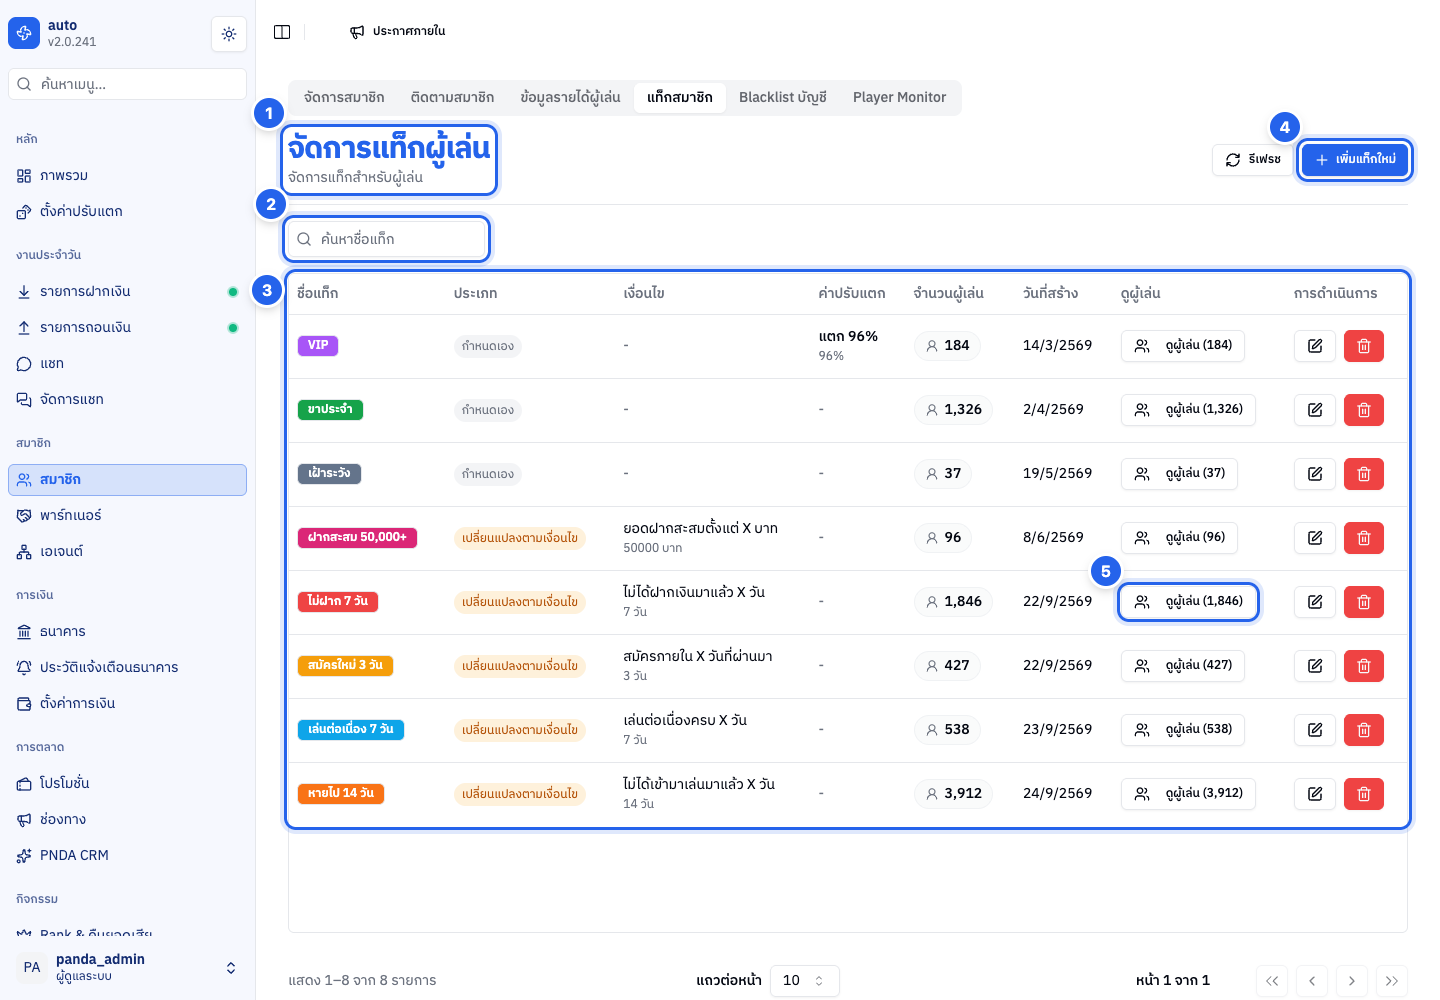Click the เพิ่มแท็กใหม่ button
Image resolution: width=1440 pixels, height=1000 pixels.
(1355, 159)
